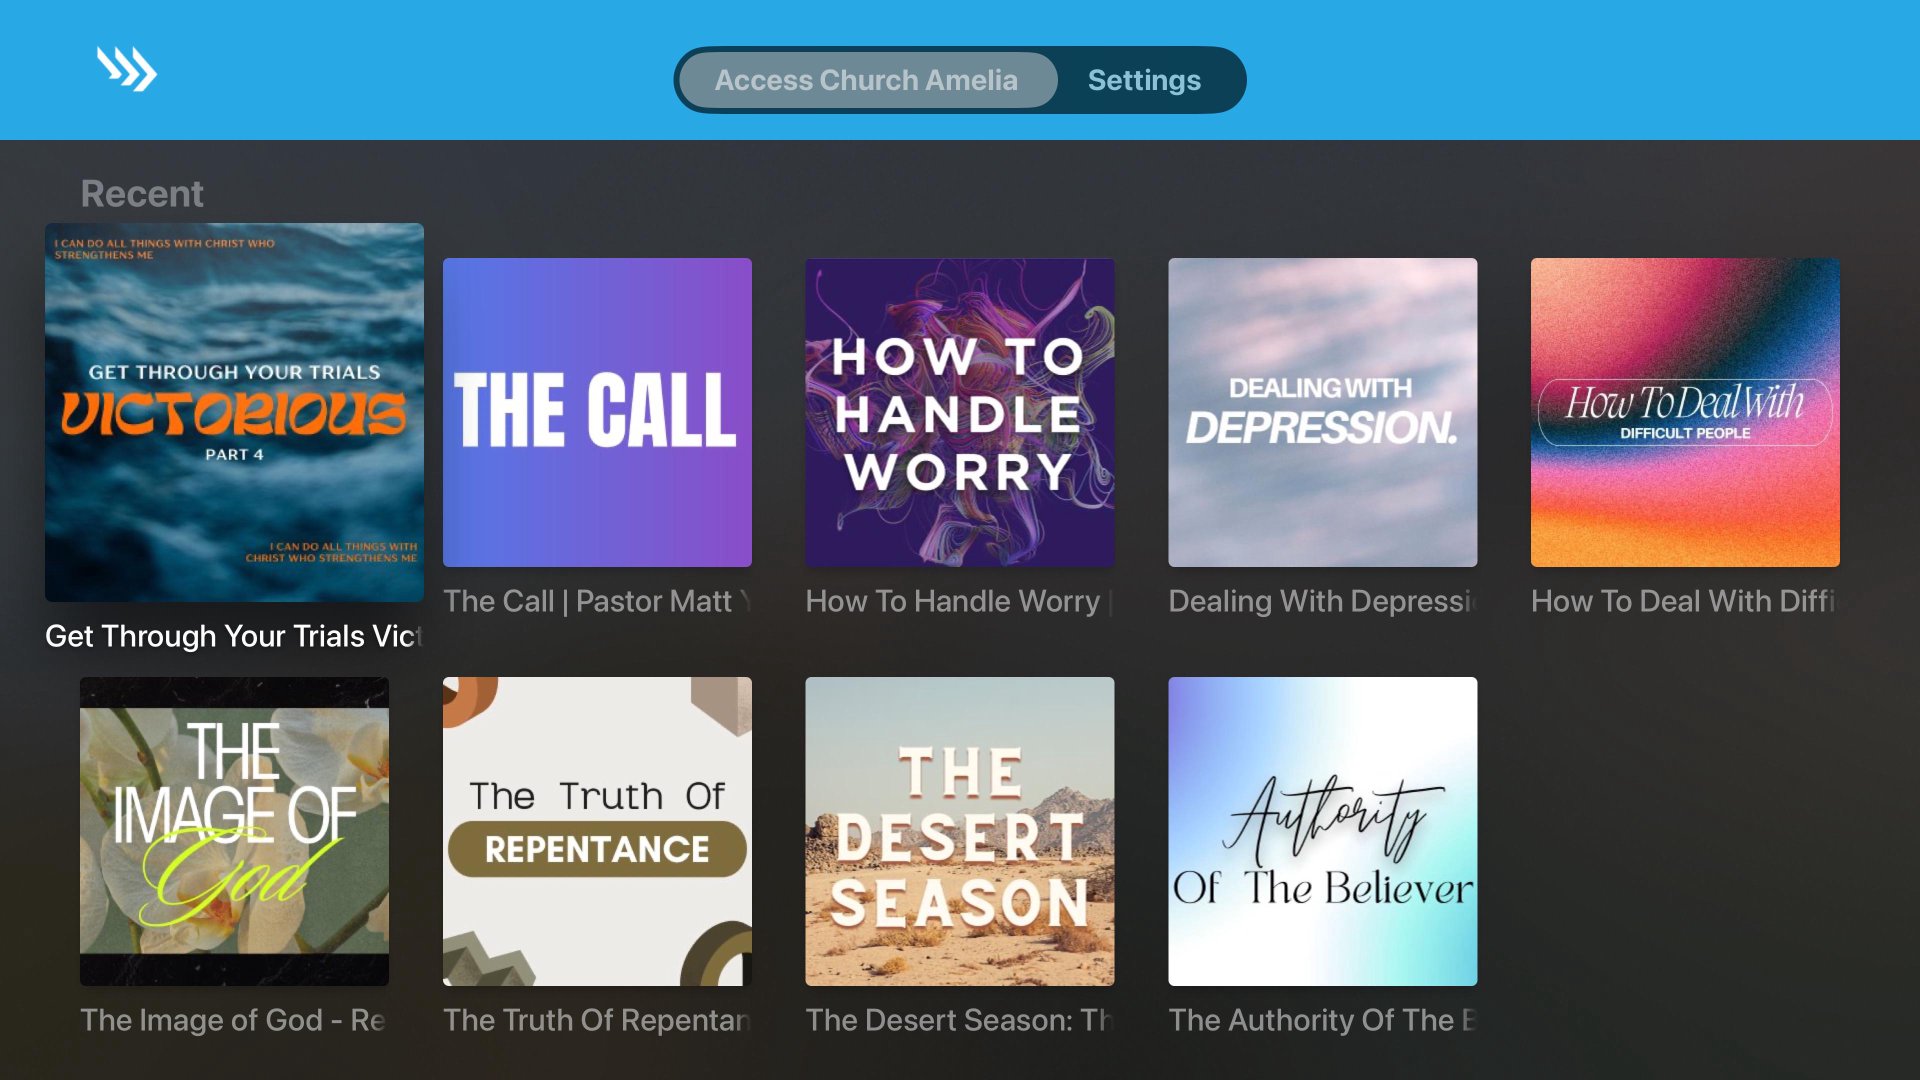Open How To Deal With Difficult People artwork
Image resolution: width=1920 pixels, height=1080 pixels.
[x=1685, y=412]
